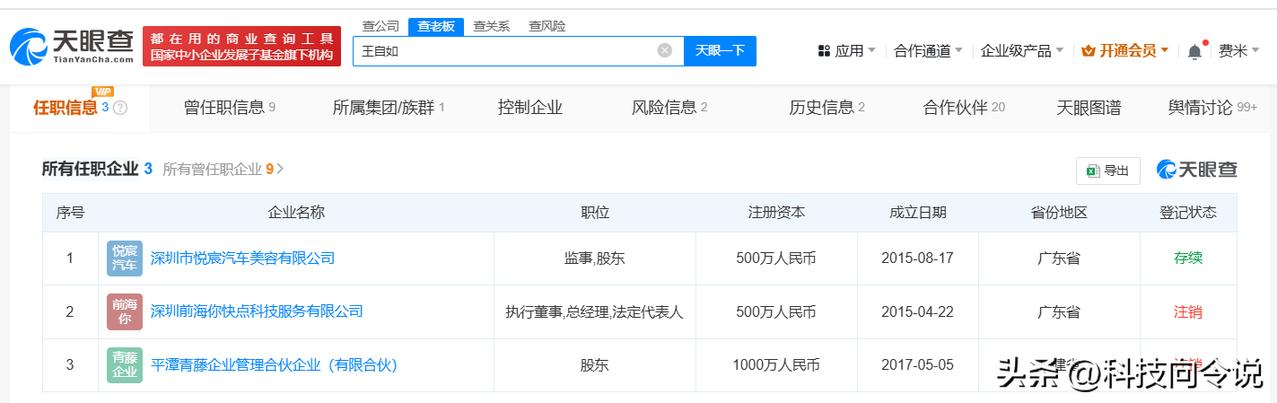Select 所有任职企业 3 filter
Image resolution: width=1277 pixels, height=403 pixels.
click(97, 169)
